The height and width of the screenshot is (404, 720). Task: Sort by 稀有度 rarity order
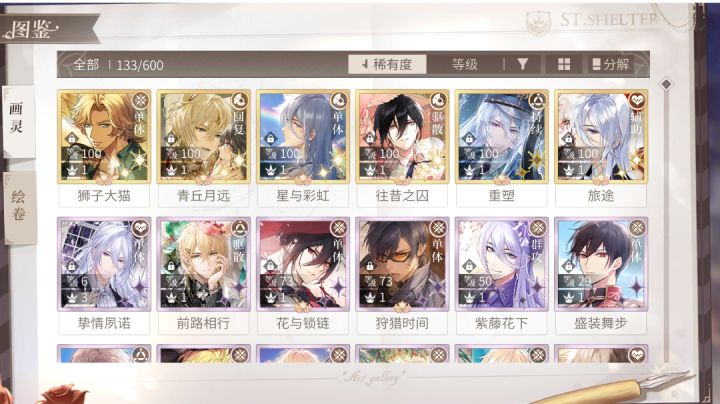pyautogui.click(x=387, y=64)
